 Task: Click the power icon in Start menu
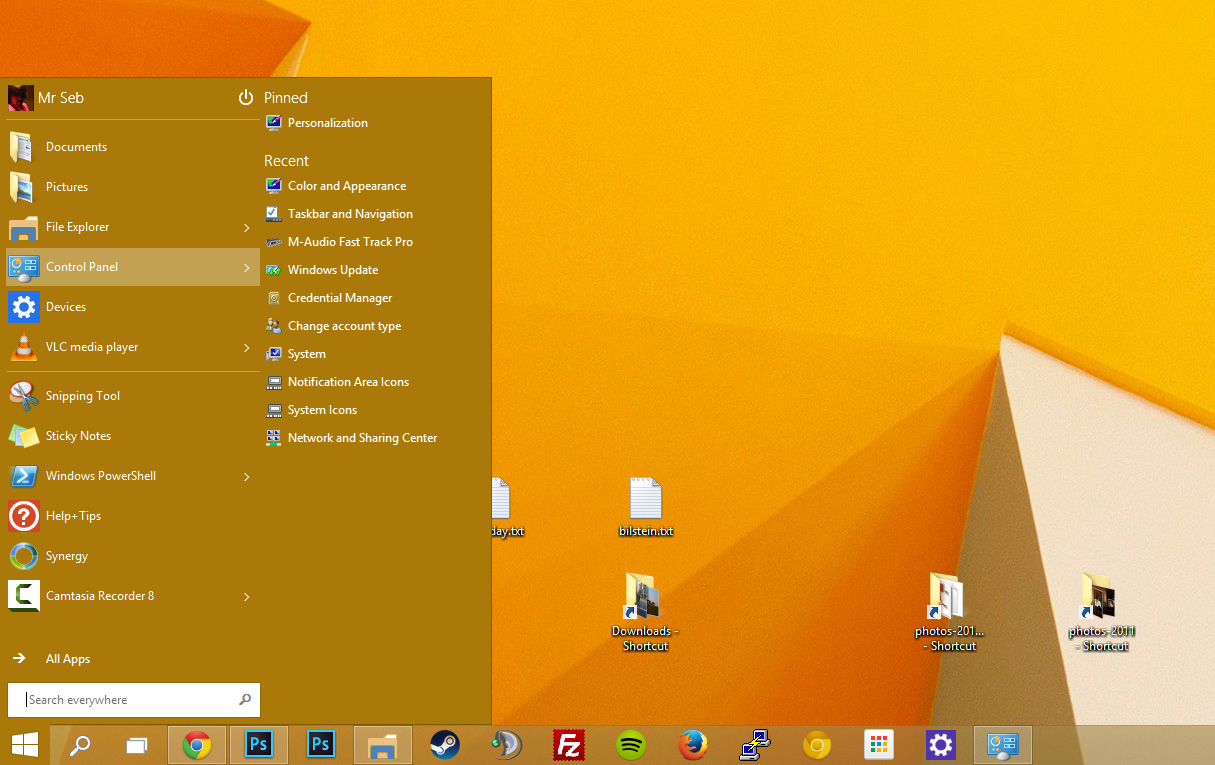[x=246, y=97]
